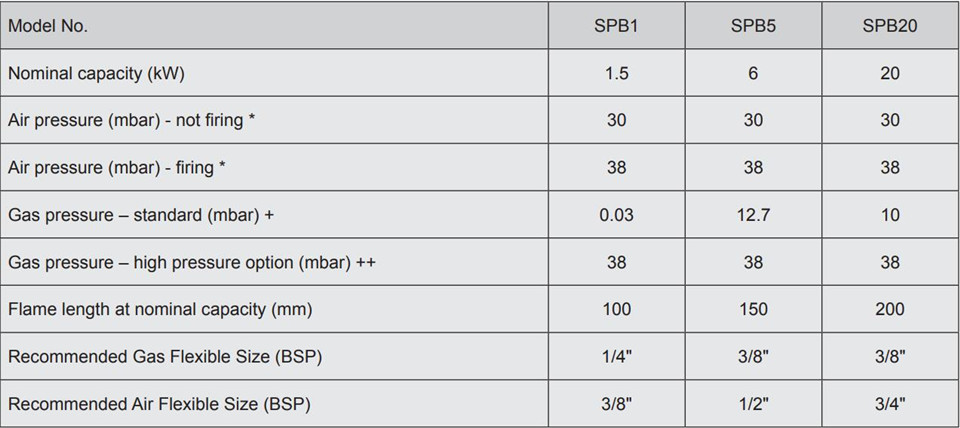Click SPB5 flame length value 150
The image size is (960, 428).
pos(753,309)
